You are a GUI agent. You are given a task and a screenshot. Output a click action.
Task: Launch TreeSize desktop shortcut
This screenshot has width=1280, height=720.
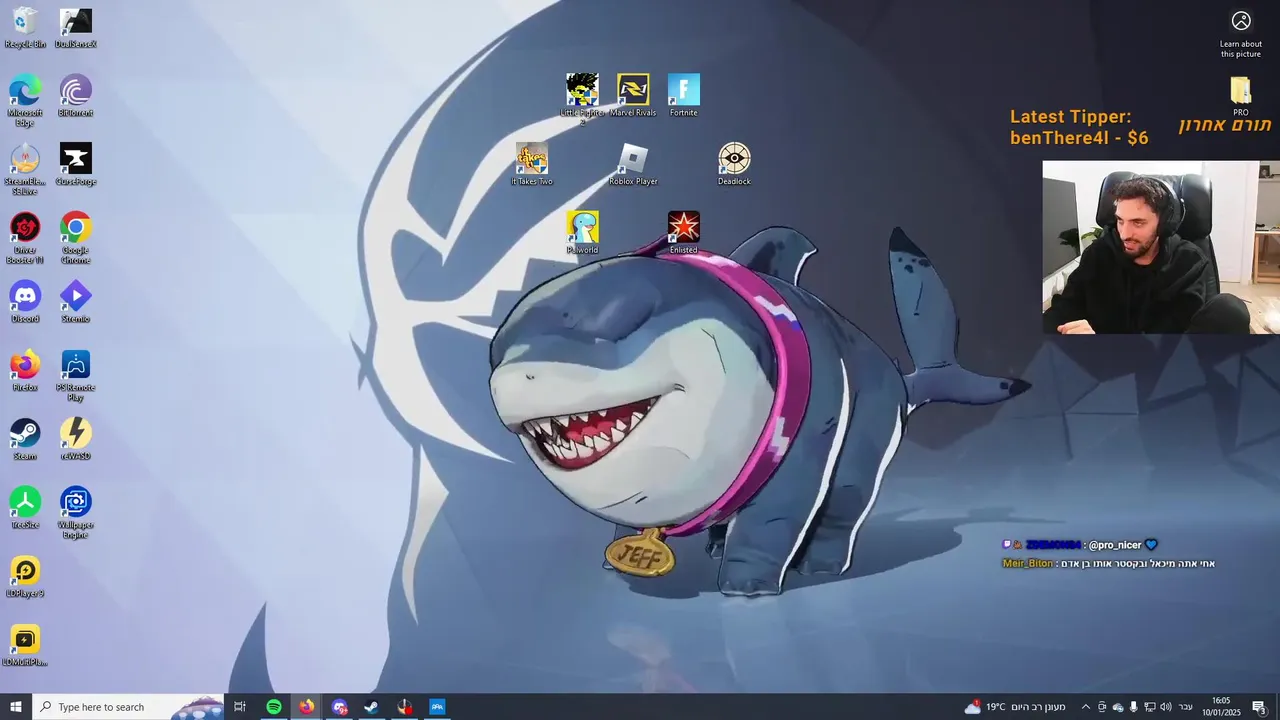pyautogui.click(x=25, y=507)
